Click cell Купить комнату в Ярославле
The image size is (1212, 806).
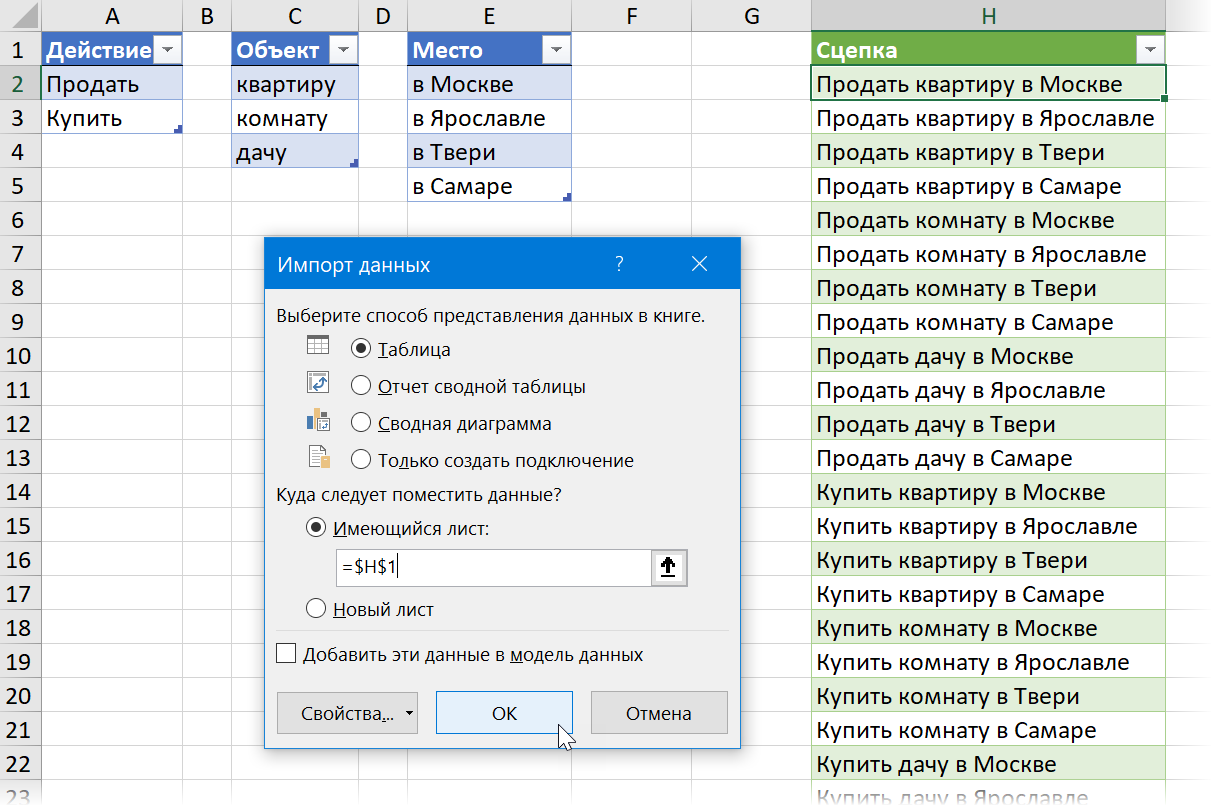(988, 662)
